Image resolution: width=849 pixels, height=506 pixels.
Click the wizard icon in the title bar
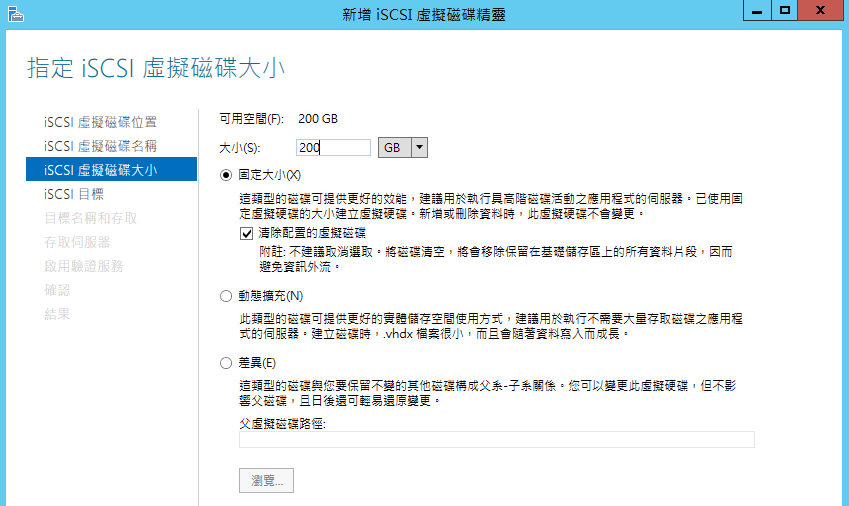tap(11, 12)
